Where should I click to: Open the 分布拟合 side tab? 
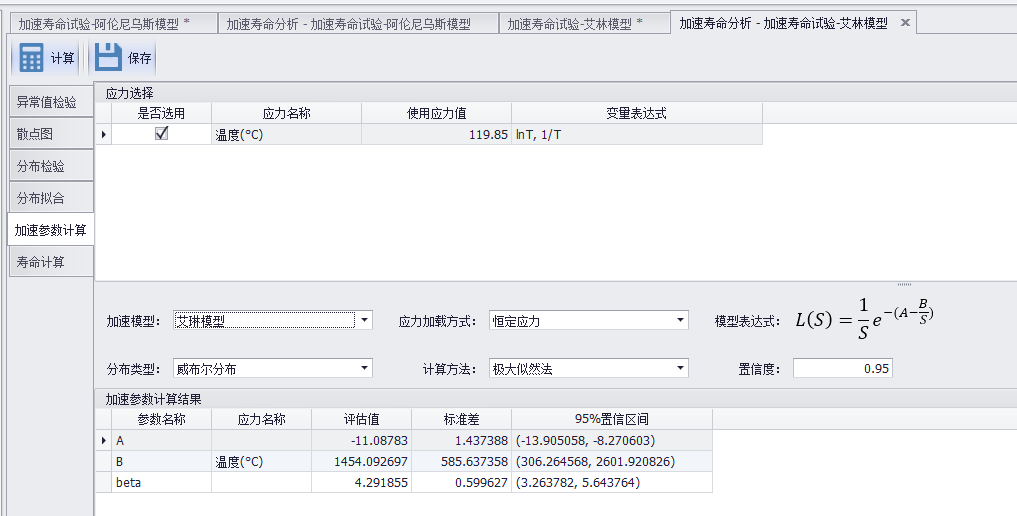tap(51, 198)
